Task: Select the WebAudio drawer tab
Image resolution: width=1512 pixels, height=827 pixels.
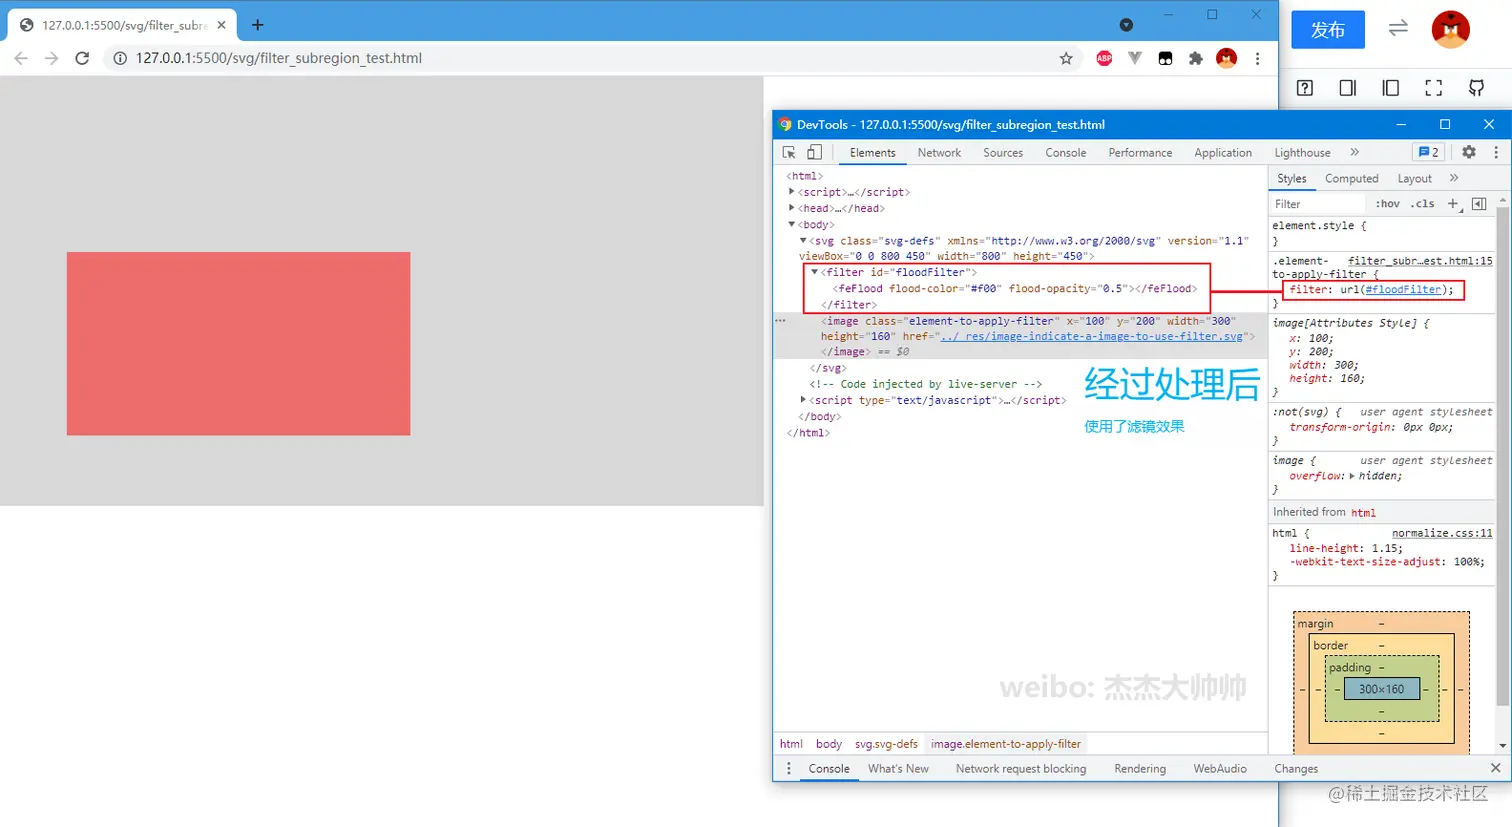Action: pos(1219,769)
